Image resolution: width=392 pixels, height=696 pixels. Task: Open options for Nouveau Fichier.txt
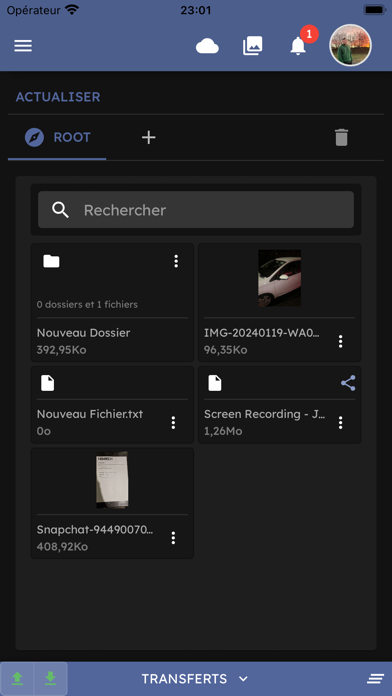tap(174, 423)
